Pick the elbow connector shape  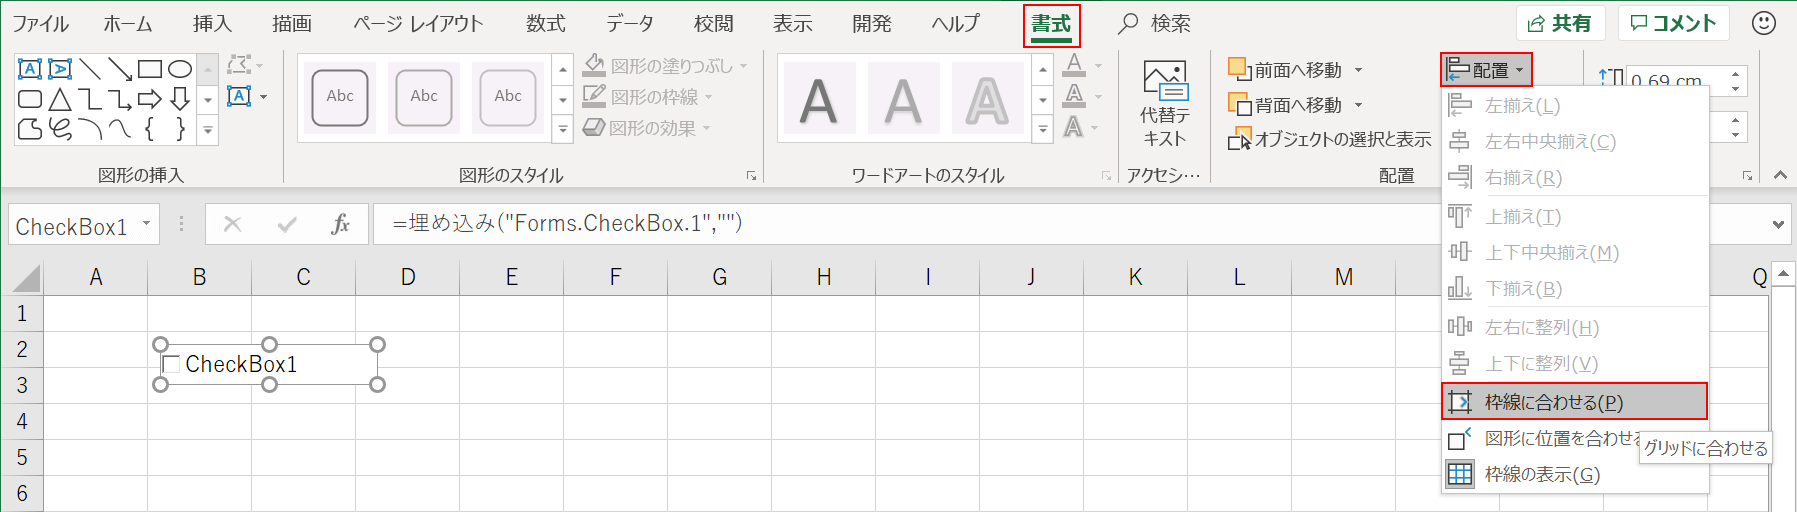tap(90, 99)
